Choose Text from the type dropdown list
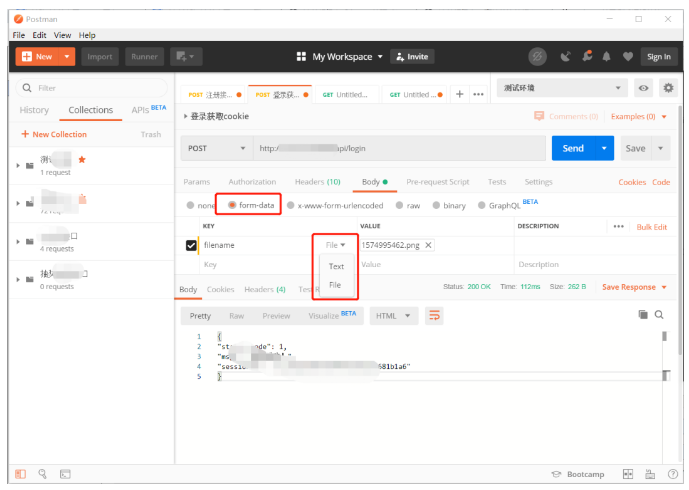The width and height of the screenshot is (689, 490). (x=336, y=266)
